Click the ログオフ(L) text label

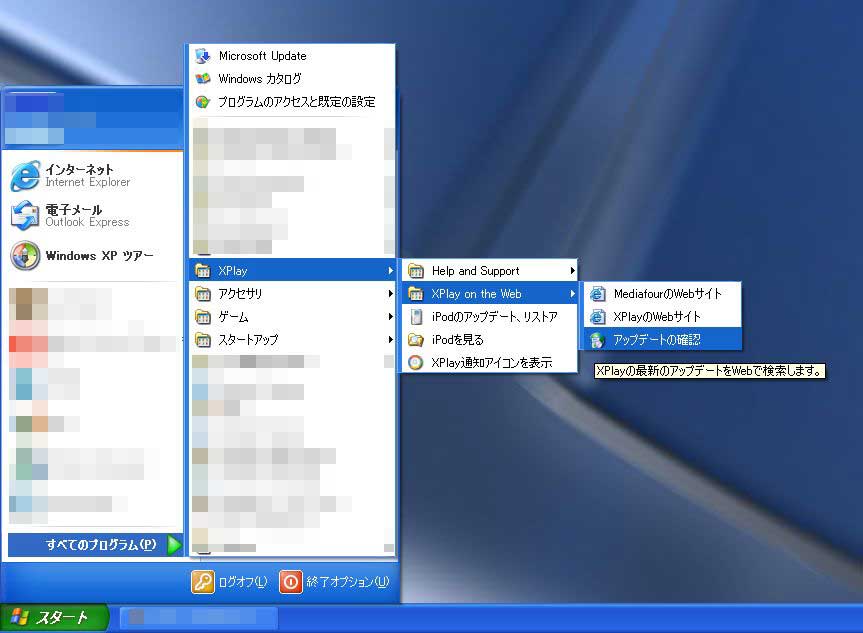tap(243, 582)
